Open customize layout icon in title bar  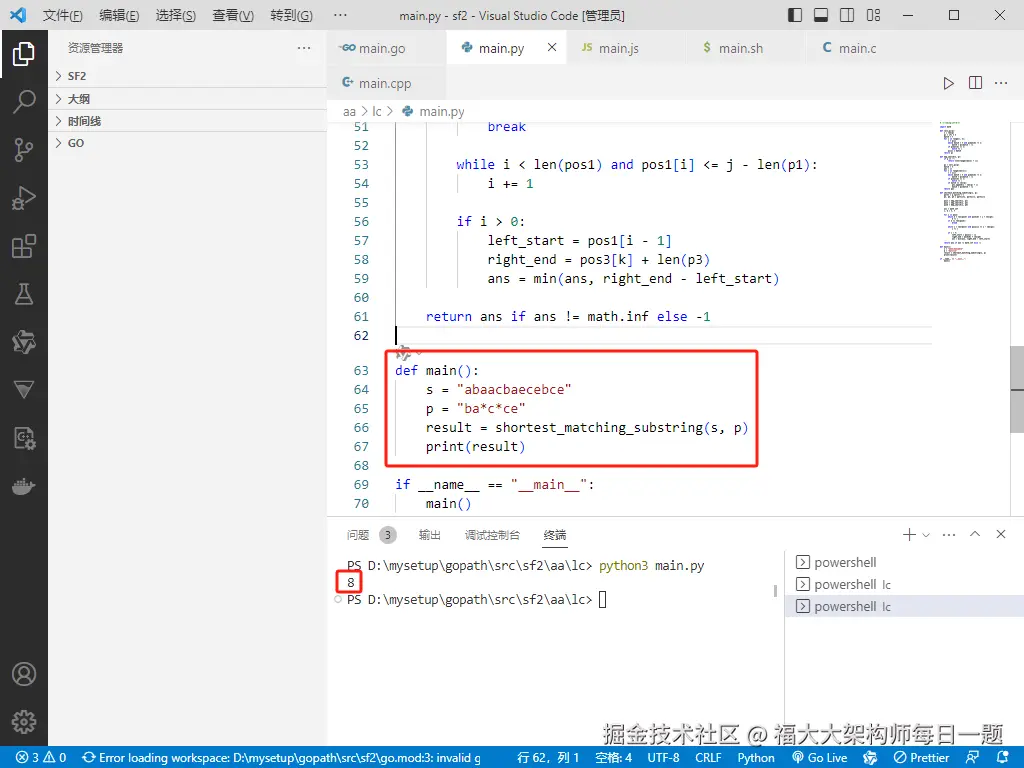873,15
